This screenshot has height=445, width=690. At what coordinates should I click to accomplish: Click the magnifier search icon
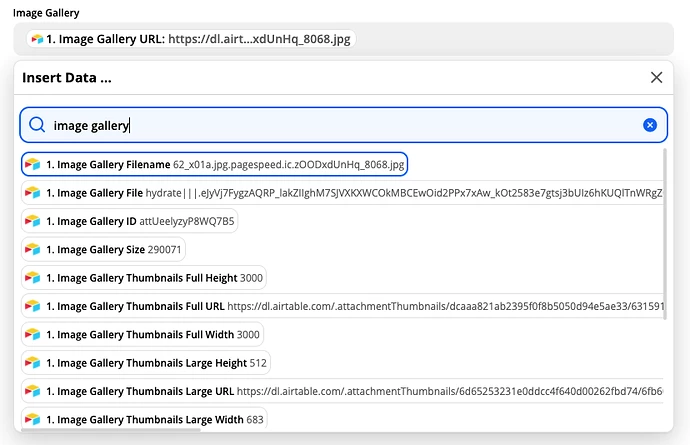click(x=37, y=125)
